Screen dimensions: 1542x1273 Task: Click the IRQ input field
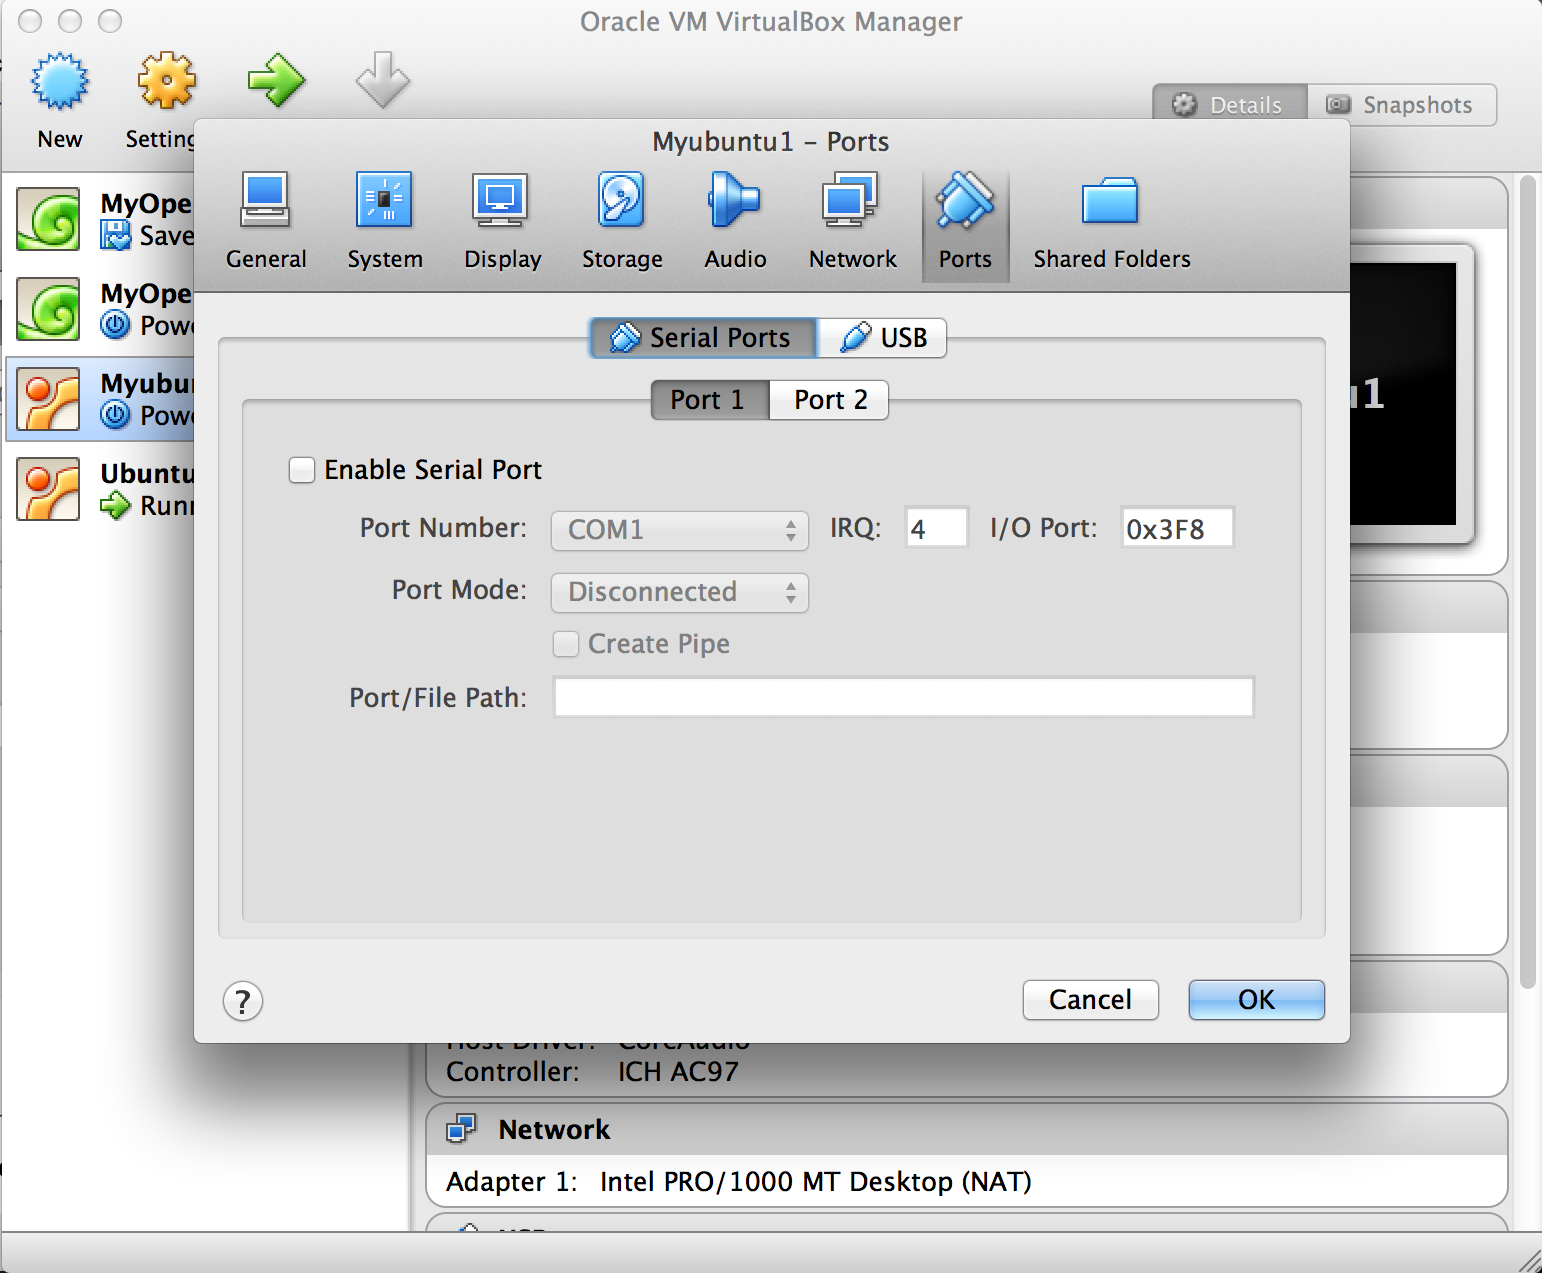[x=937, y=528]
